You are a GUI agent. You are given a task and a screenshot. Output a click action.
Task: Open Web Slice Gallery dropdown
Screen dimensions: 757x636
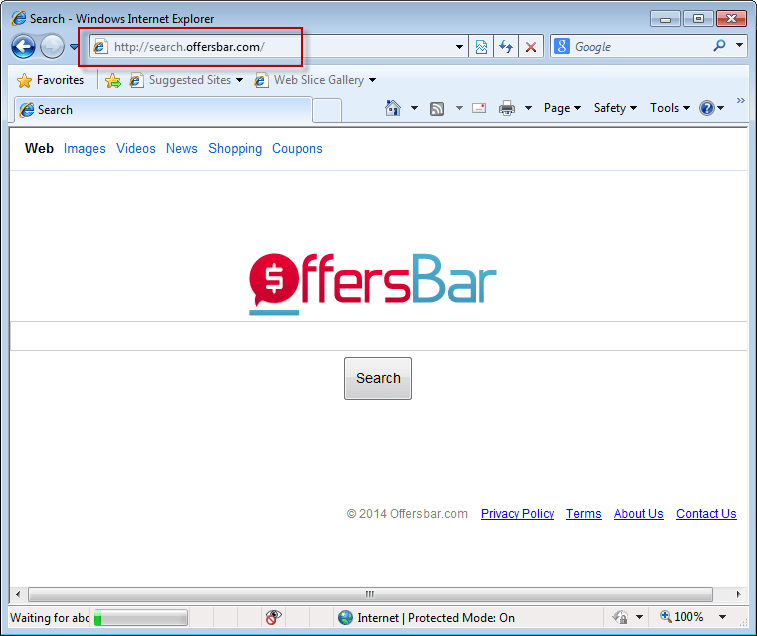point(315,80)
